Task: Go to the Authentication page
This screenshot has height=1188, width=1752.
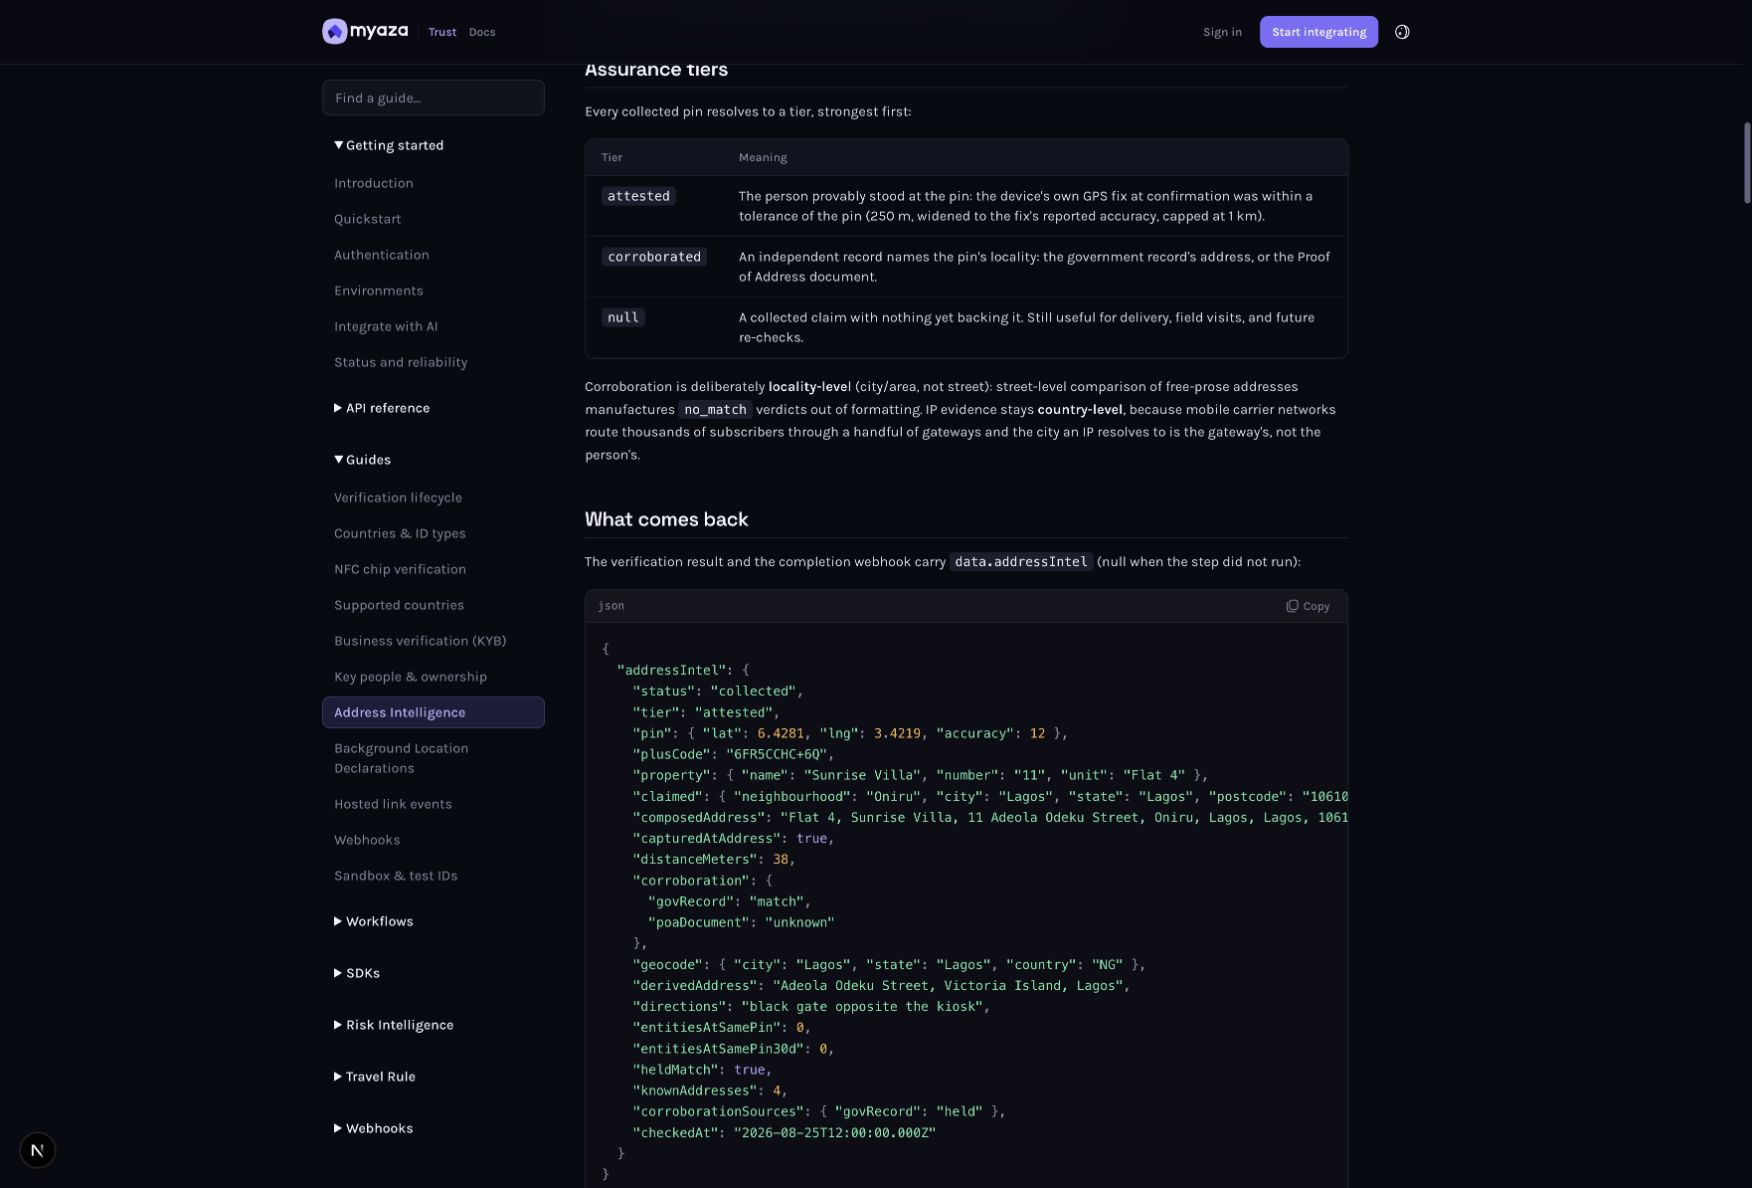Action: 382,255
